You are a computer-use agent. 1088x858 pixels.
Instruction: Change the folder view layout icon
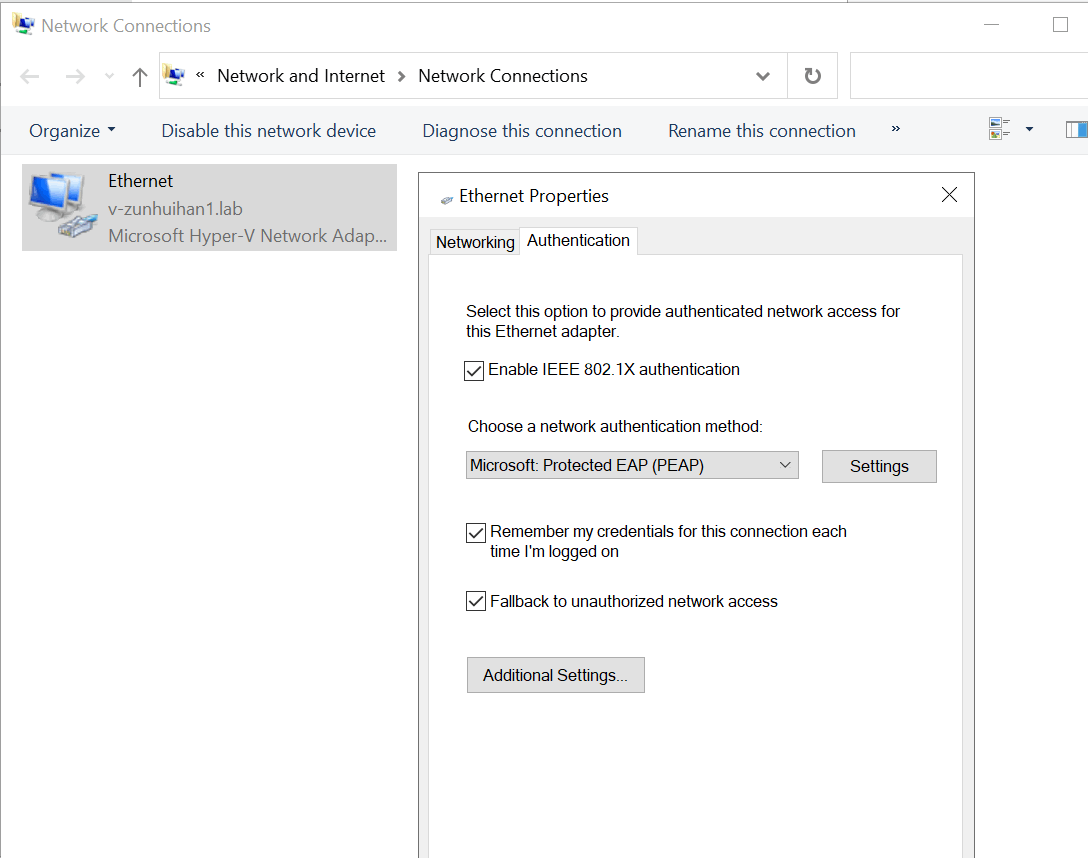(x=999, y=129)
